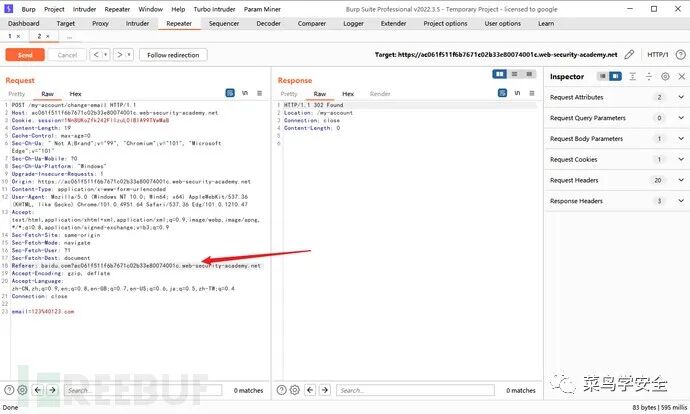The width and height of the screenshot is (690, 414).
Task: Open the Intruder menu
Action: click(84, 9)
